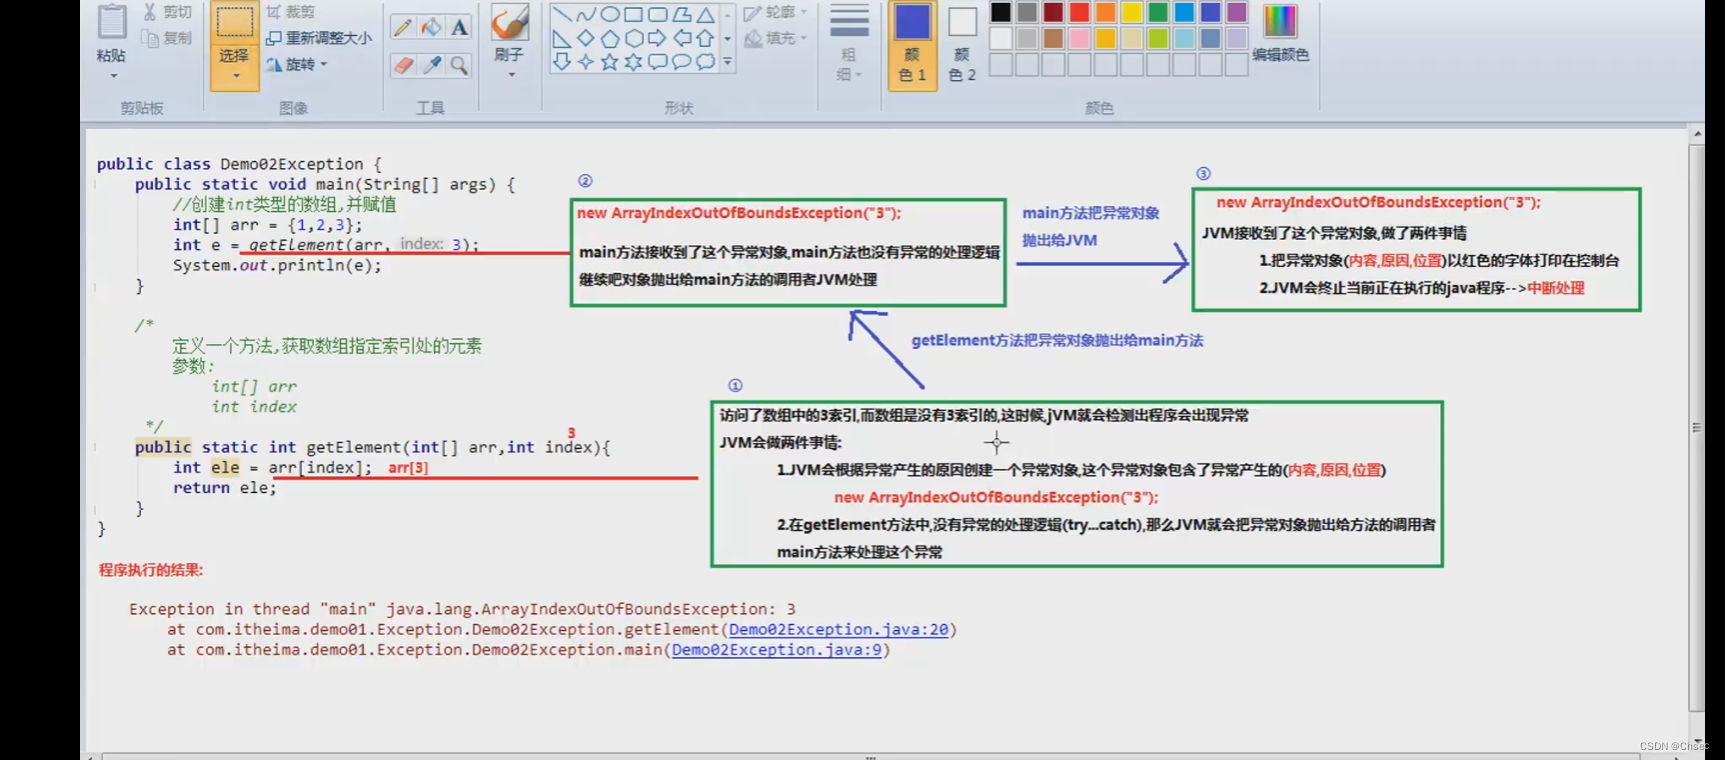Choose the Diamond shape

coord(586,38)
